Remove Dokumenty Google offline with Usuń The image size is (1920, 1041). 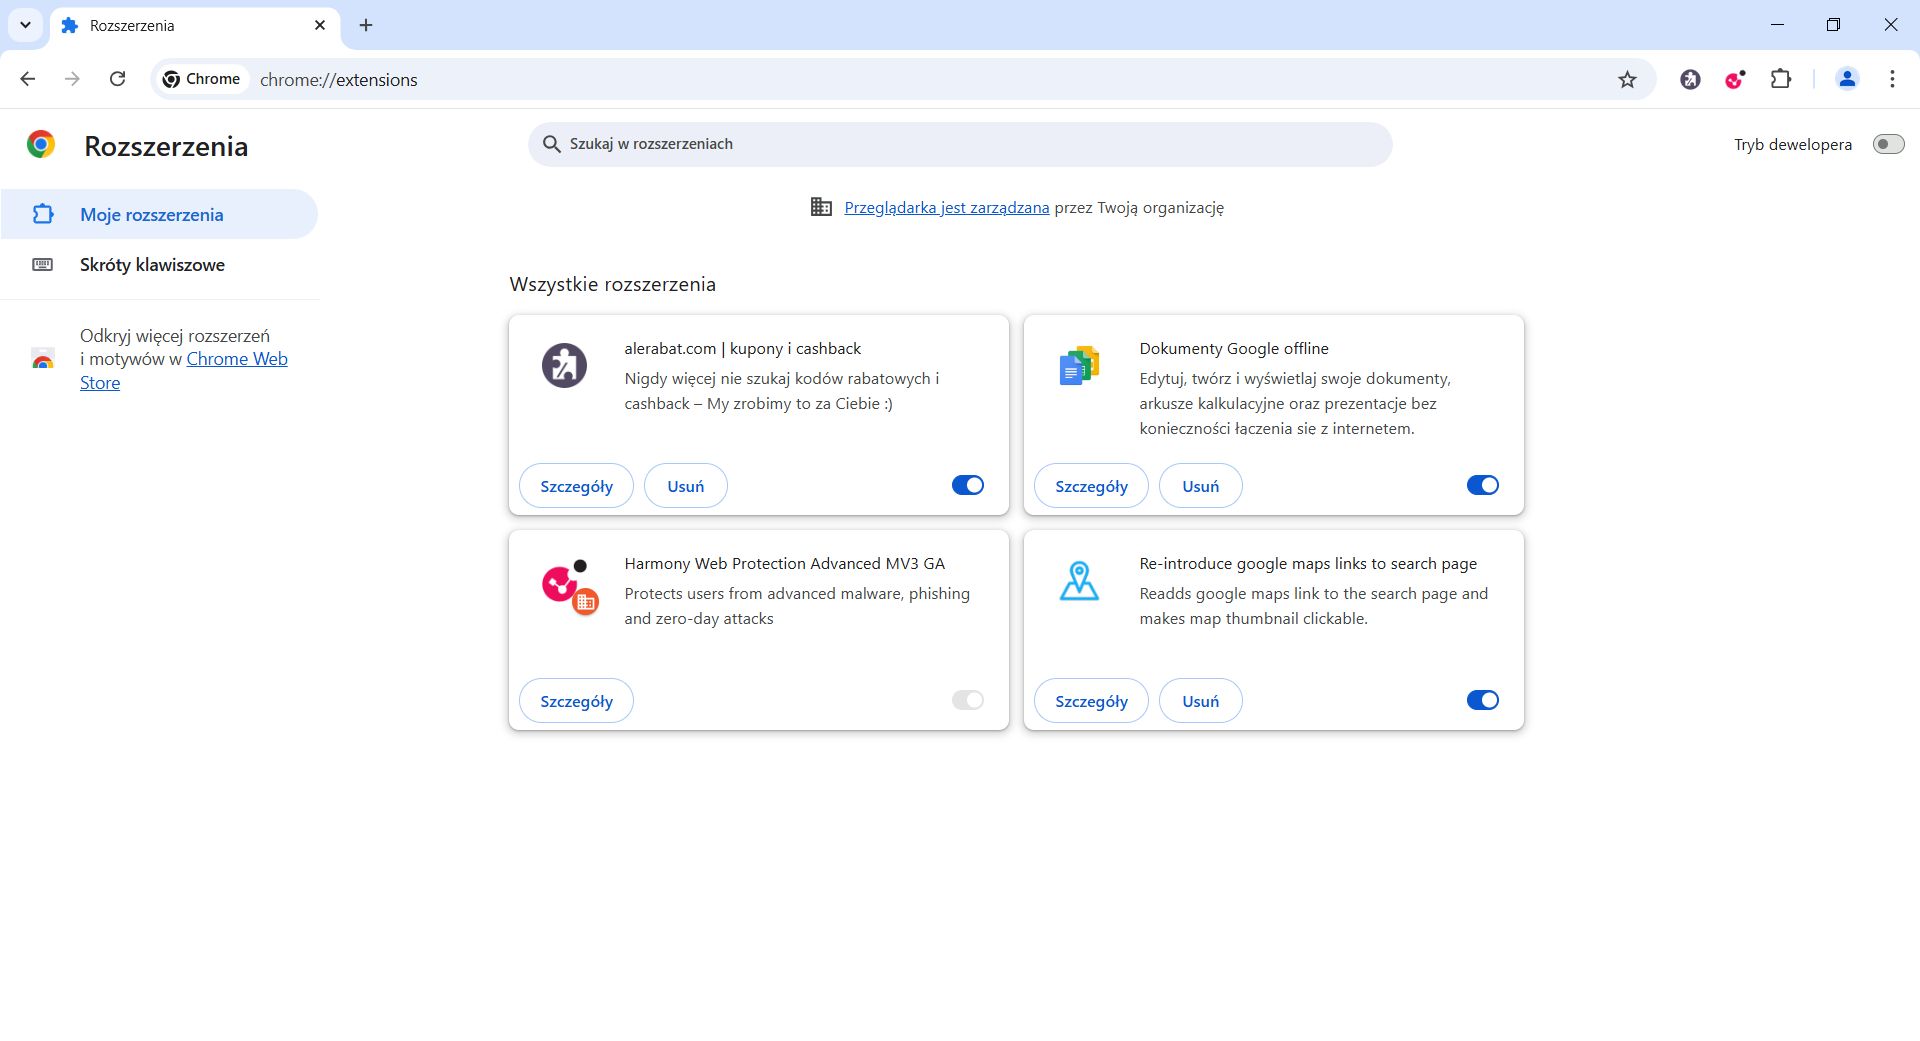[1201, 486]
